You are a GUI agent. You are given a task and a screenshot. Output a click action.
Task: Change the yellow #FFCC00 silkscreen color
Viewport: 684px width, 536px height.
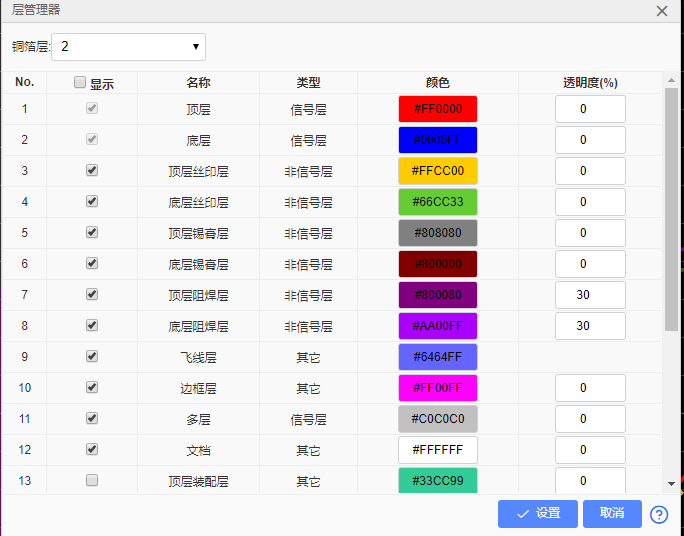click(x=437, y=171)
